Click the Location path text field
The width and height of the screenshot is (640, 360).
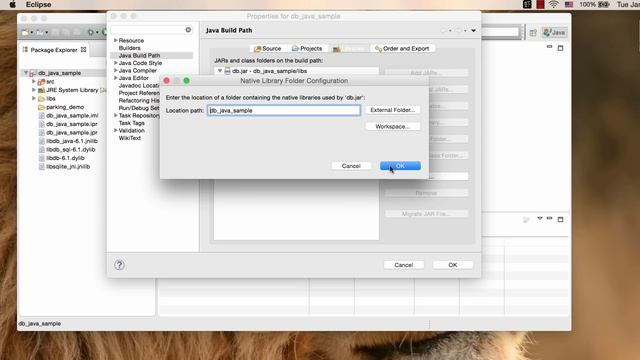(x=284, y=110)
